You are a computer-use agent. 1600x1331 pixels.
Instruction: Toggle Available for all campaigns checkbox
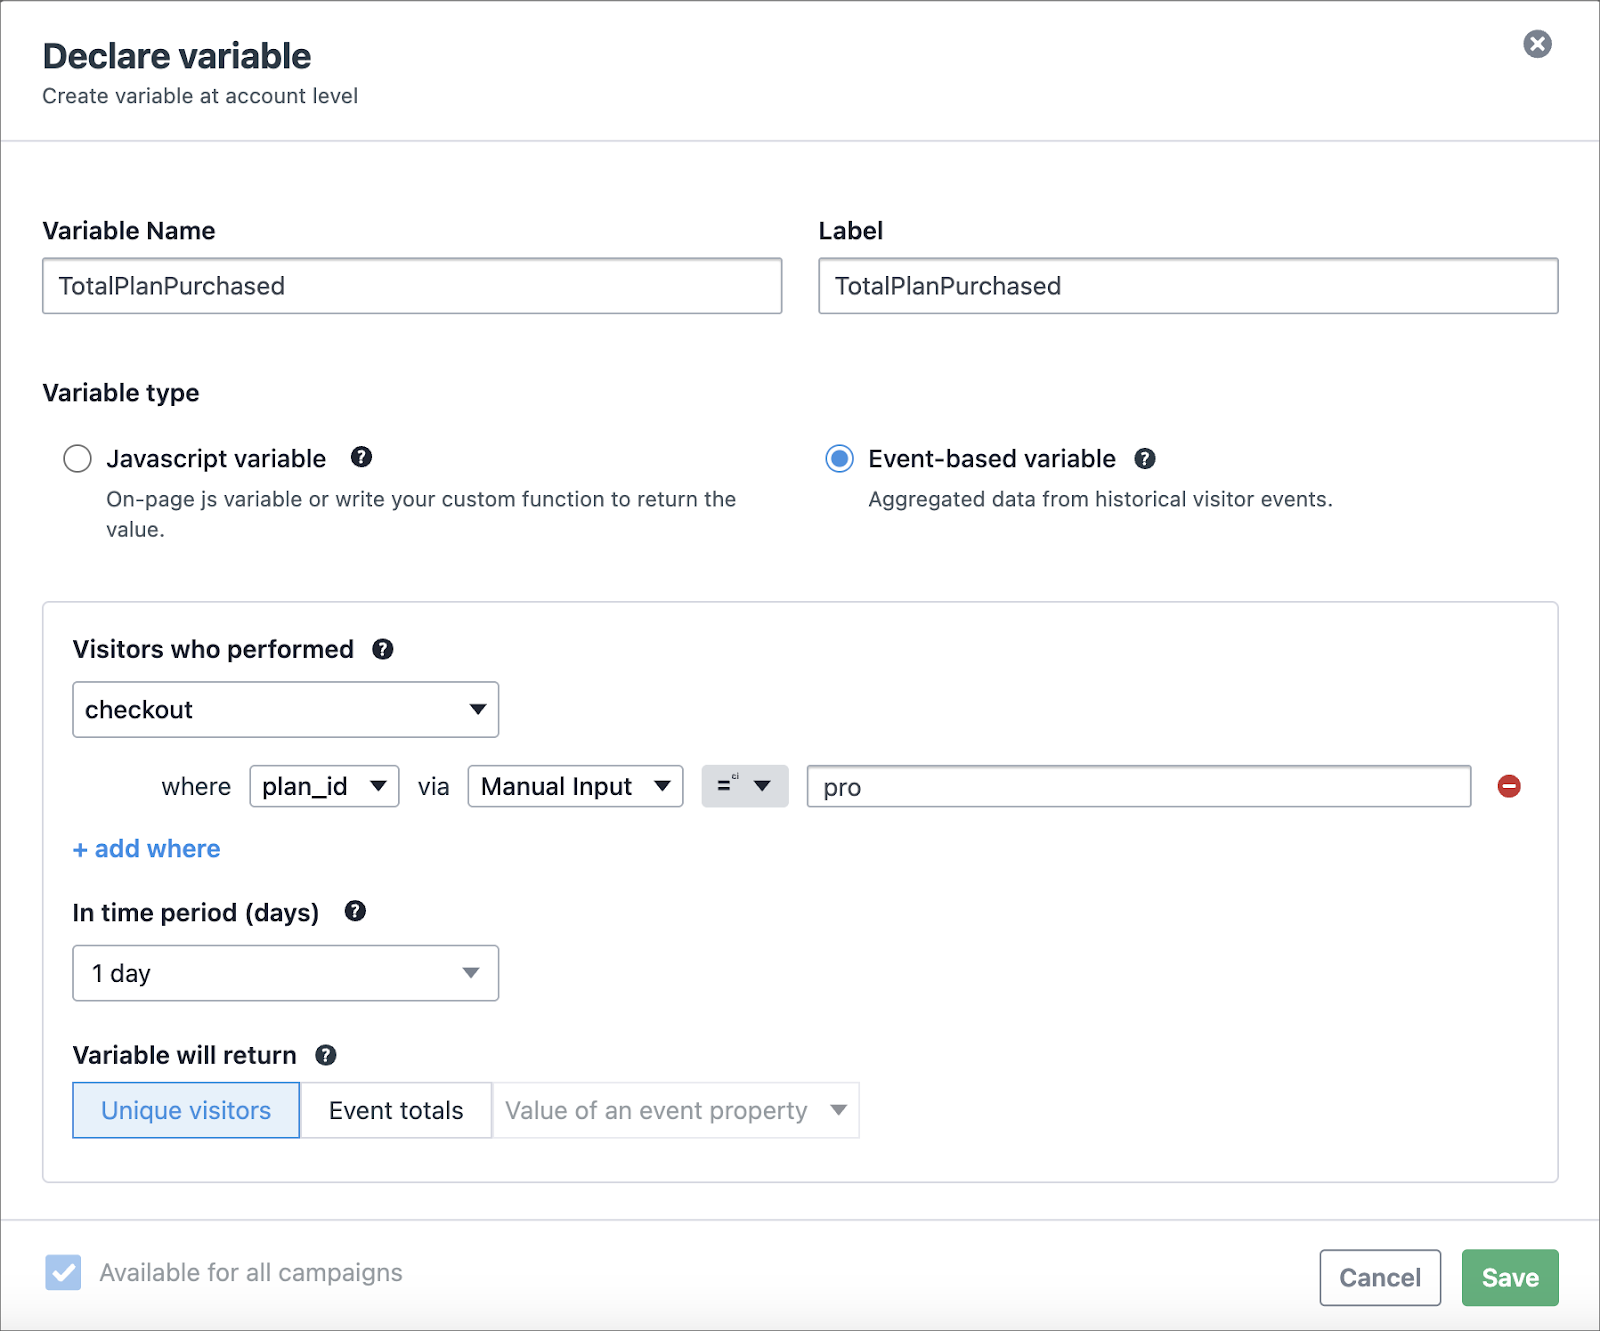[63, 1272]
